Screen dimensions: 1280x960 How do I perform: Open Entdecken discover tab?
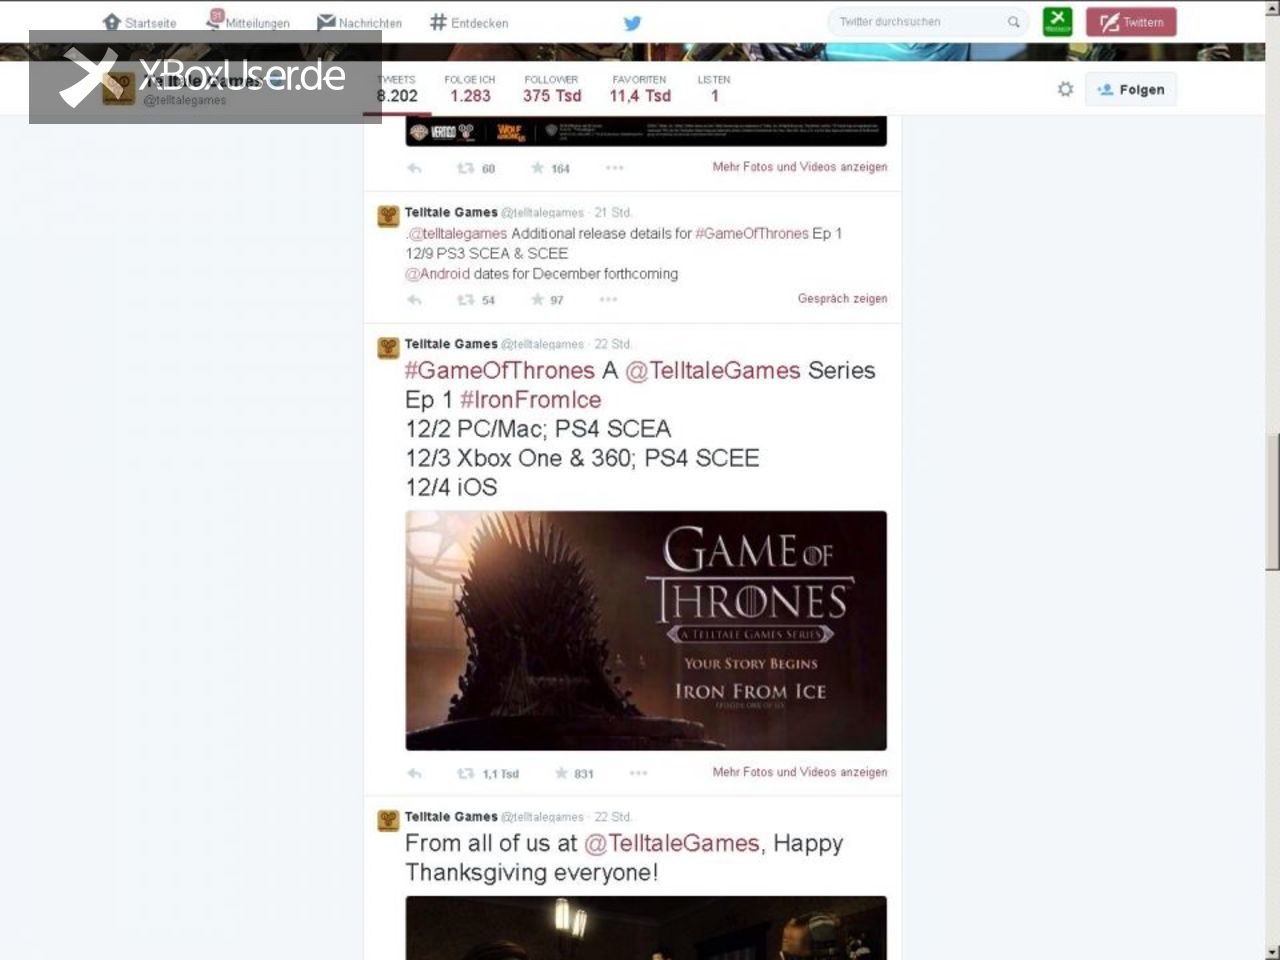[469, 22]
